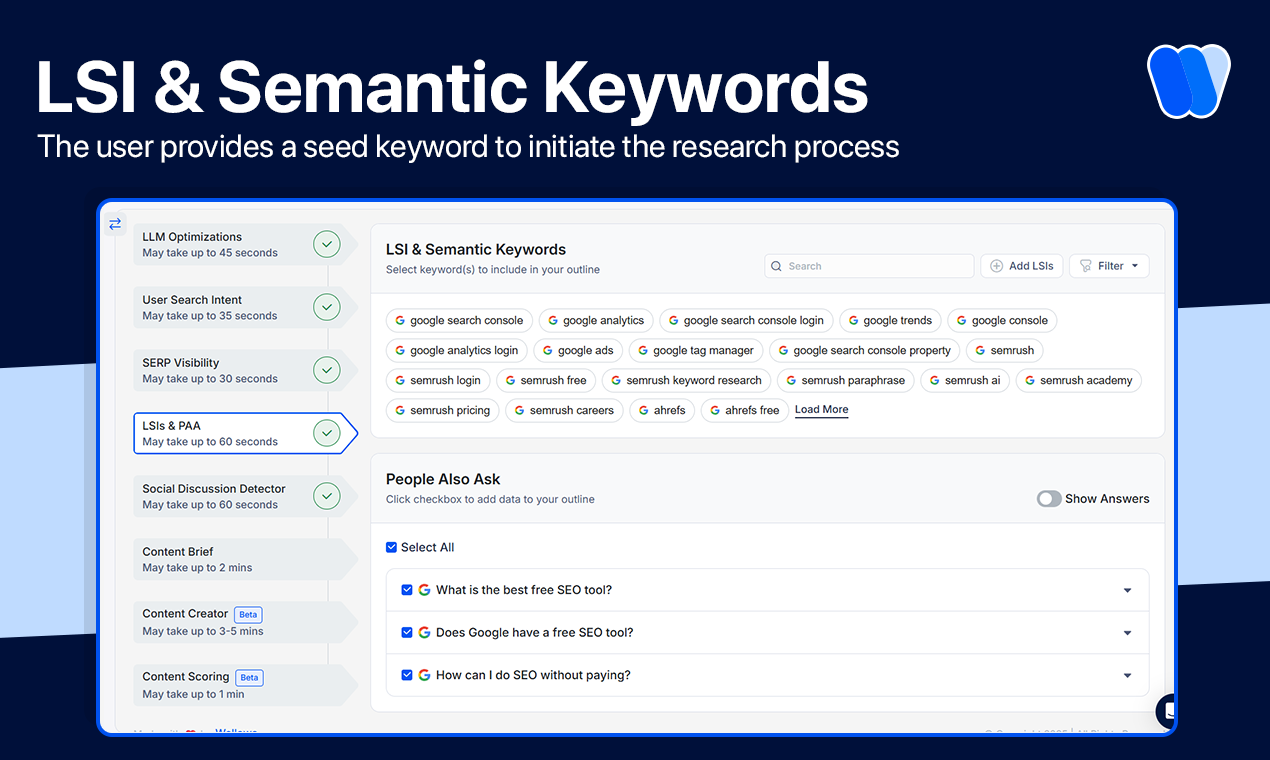Open the LLM Optimizations step
Image resolution: width=1270 pixels, height=760 pixels.
click(245, 244)
